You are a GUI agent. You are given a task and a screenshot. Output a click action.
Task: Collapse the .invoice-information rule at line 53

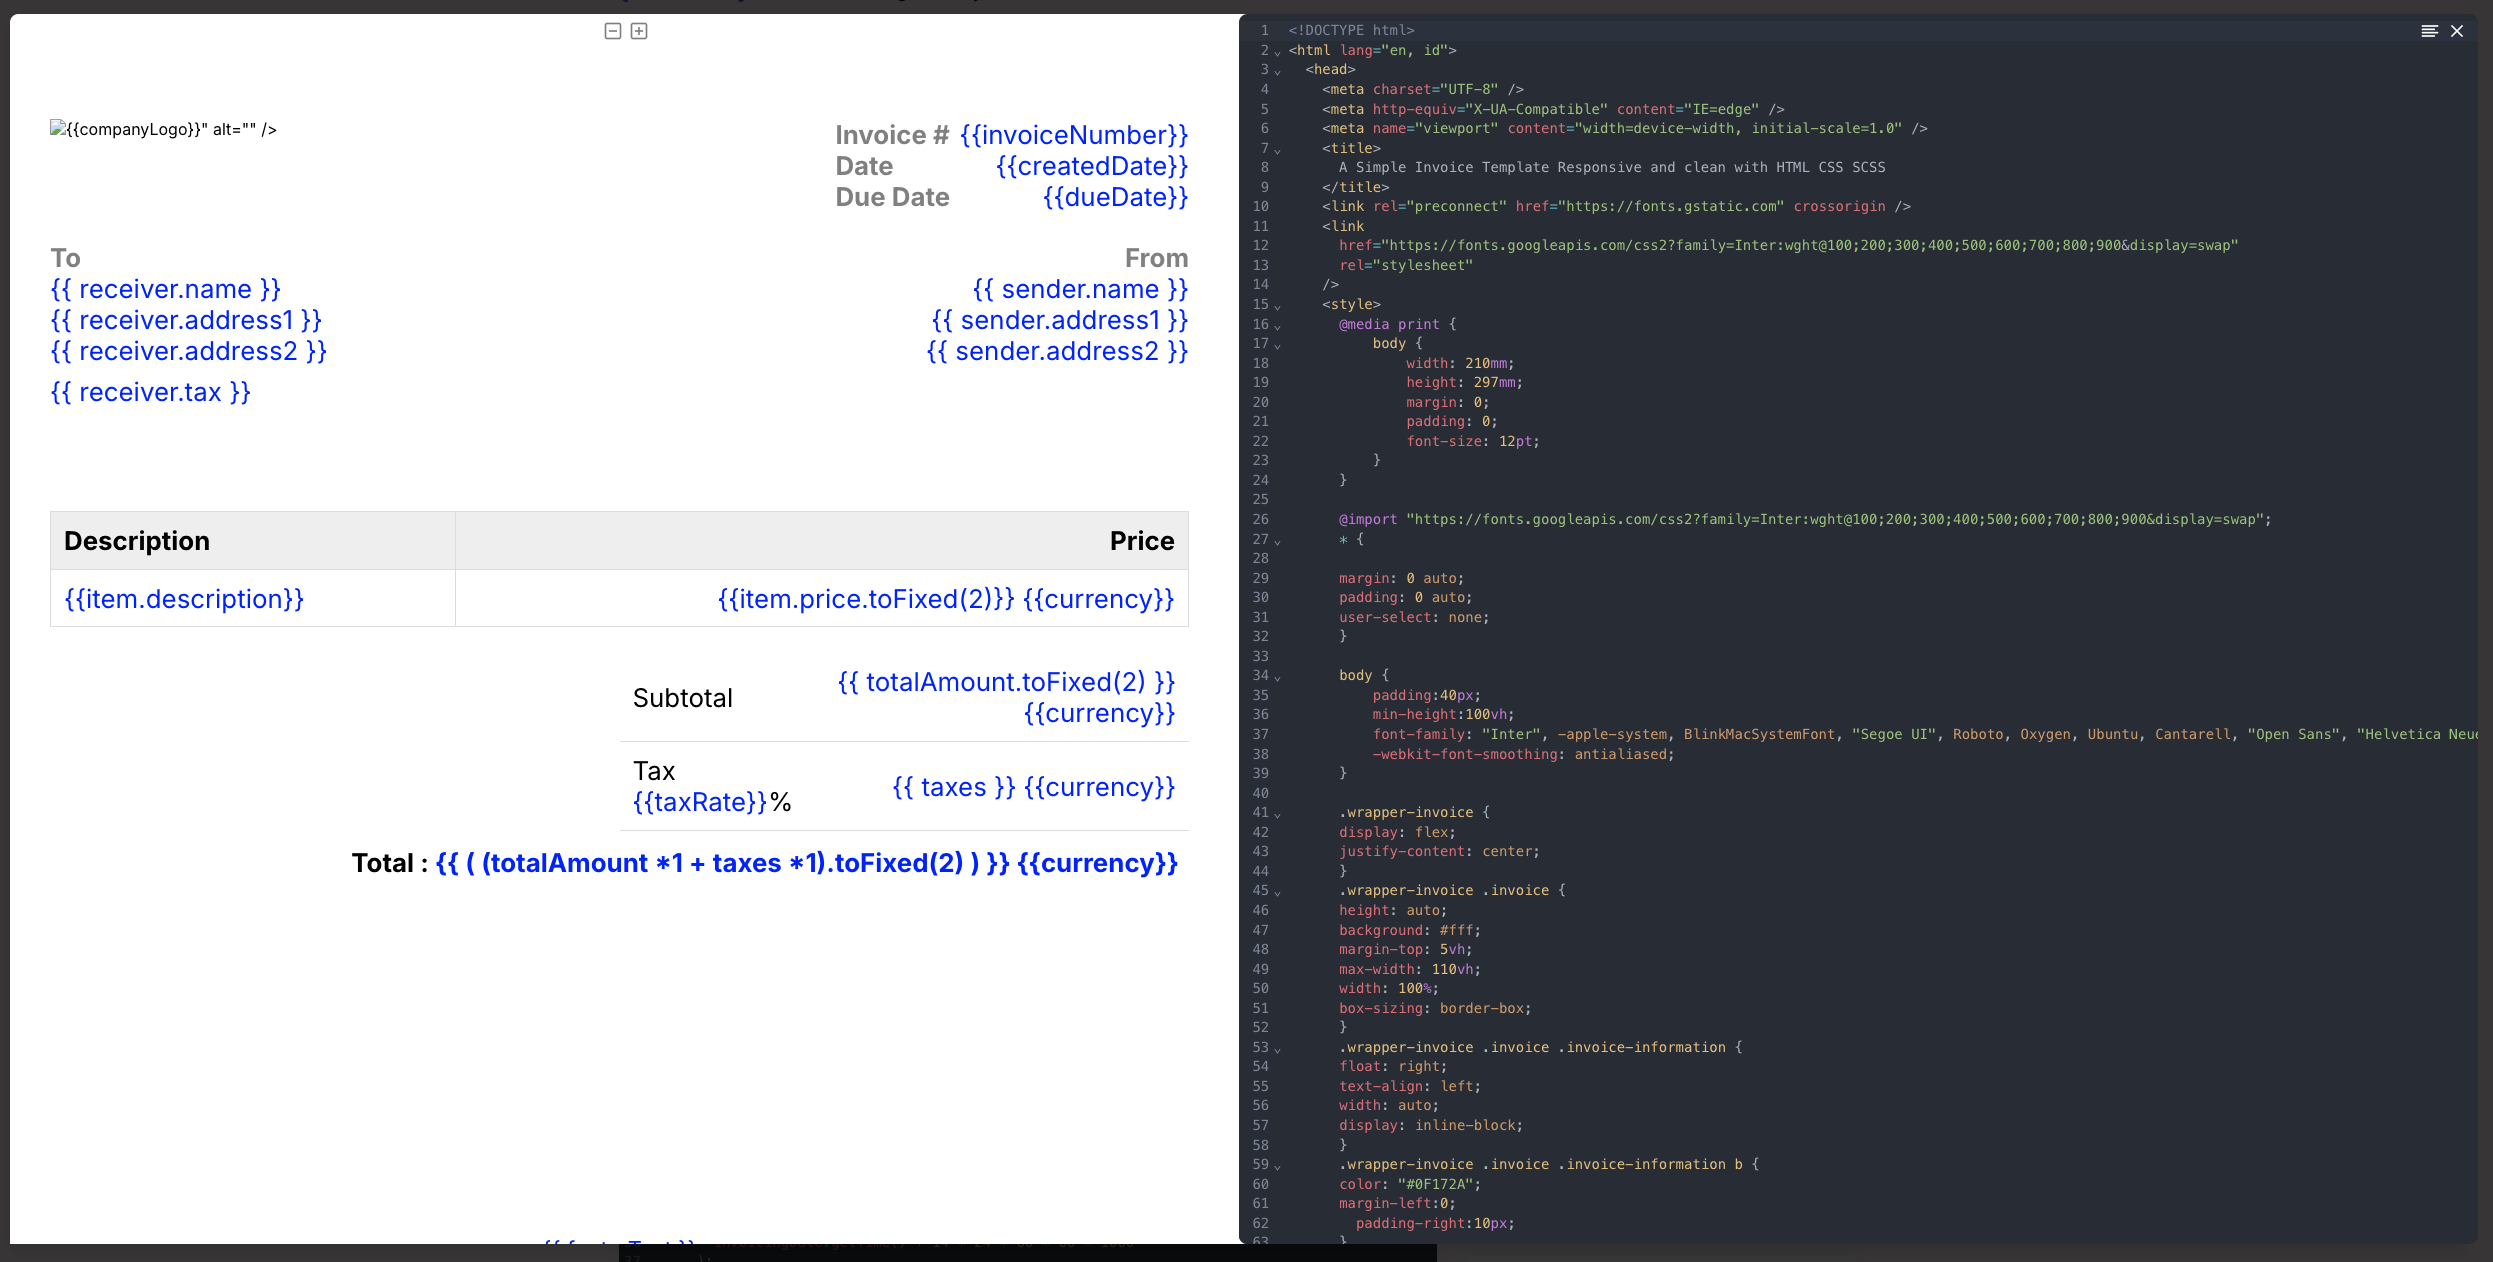(x=1277, y=1049)
